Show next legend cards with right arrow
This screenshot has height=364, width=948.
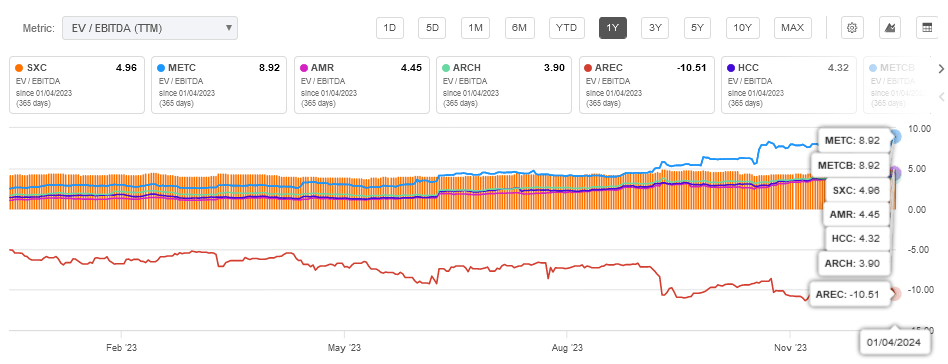click(x=941, y=68)
